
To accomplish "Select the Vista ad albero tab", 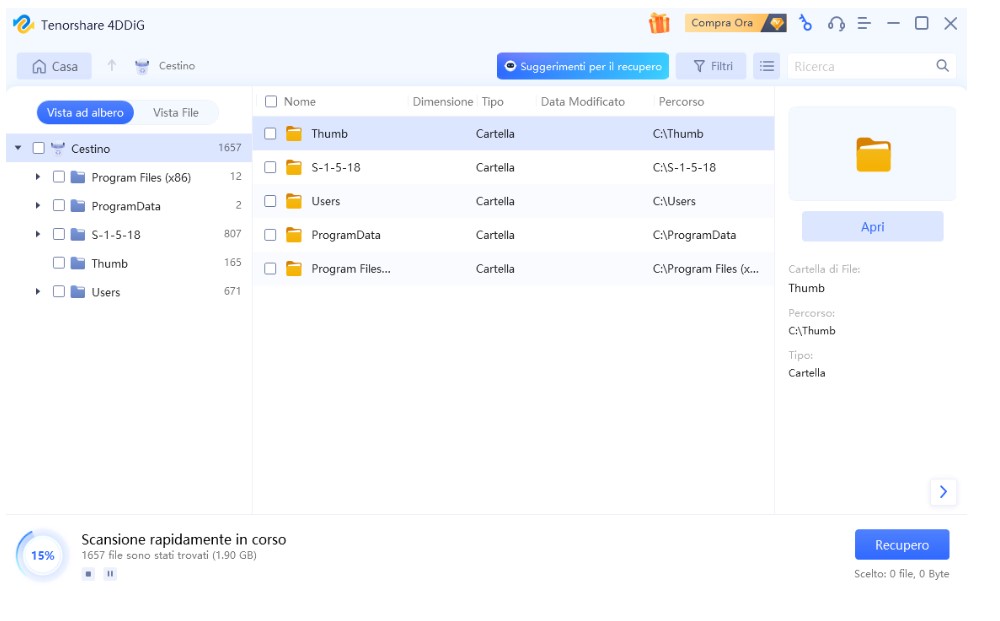I will 86,113.
